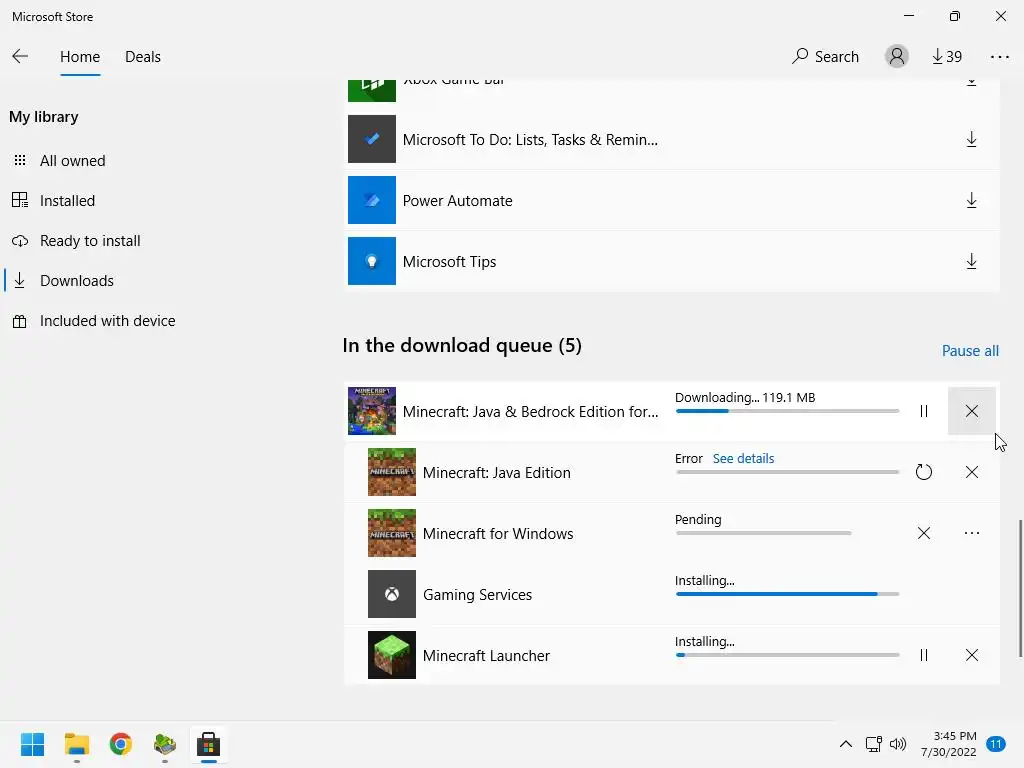The image size is (1024, 768).
Task: Open Search in the store
Action: point(825,57)
